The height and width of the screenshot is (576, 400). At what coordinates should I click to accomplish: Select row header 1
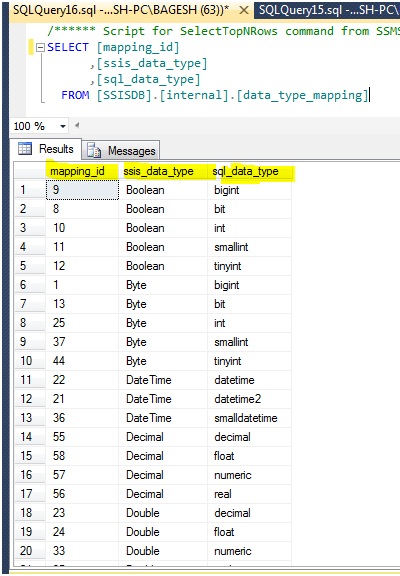pos(30,190)
